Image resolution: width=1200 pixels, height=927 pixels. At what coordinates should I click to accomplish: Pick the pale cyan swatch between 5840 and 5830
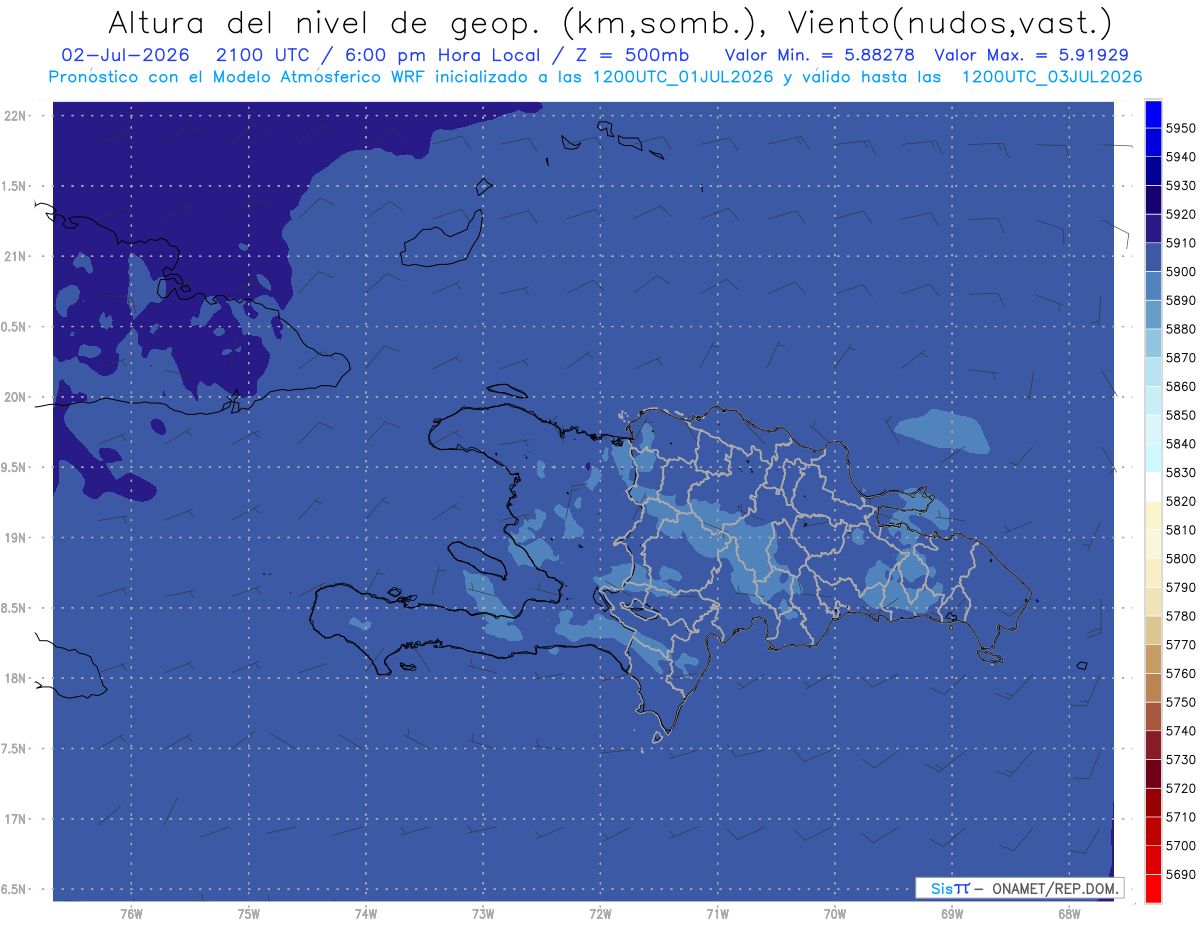pos(1153,458)
